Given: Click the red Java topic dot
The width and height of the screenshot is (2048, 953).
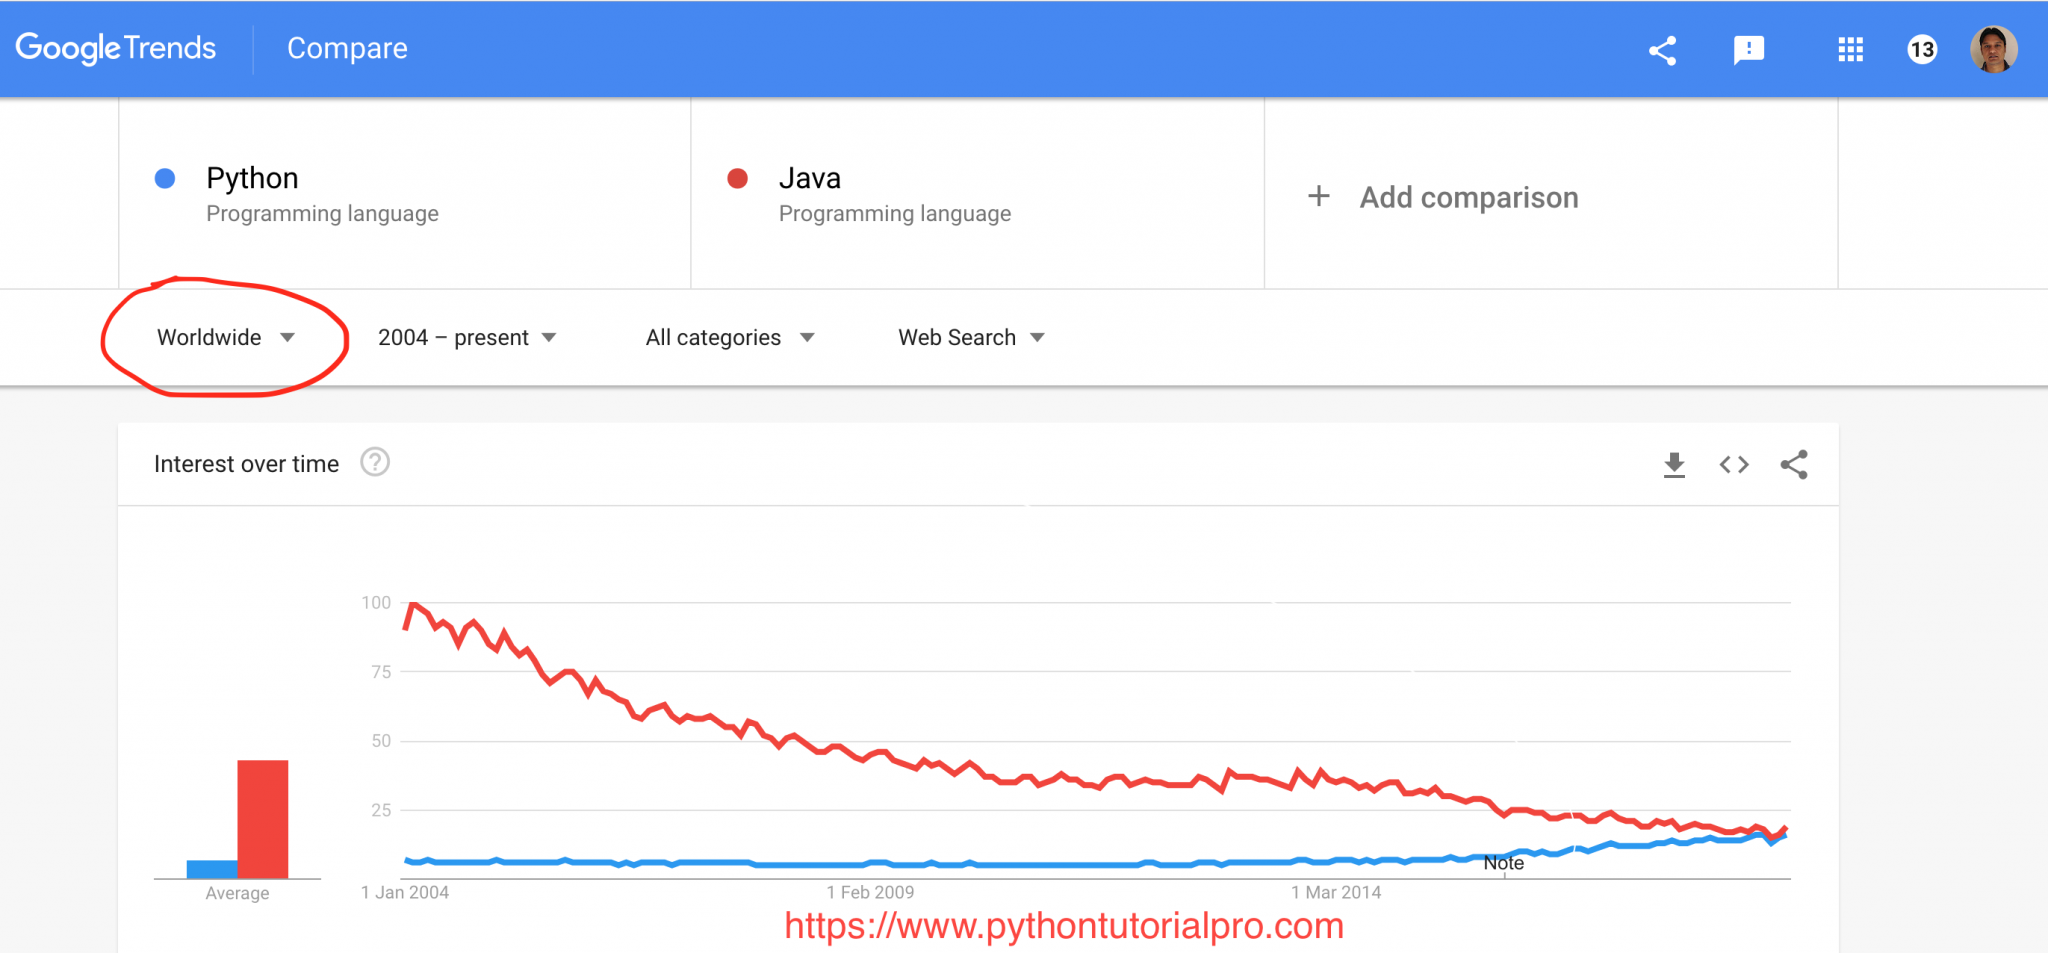Looking at the screenshot, I should (x=737, y=178).
